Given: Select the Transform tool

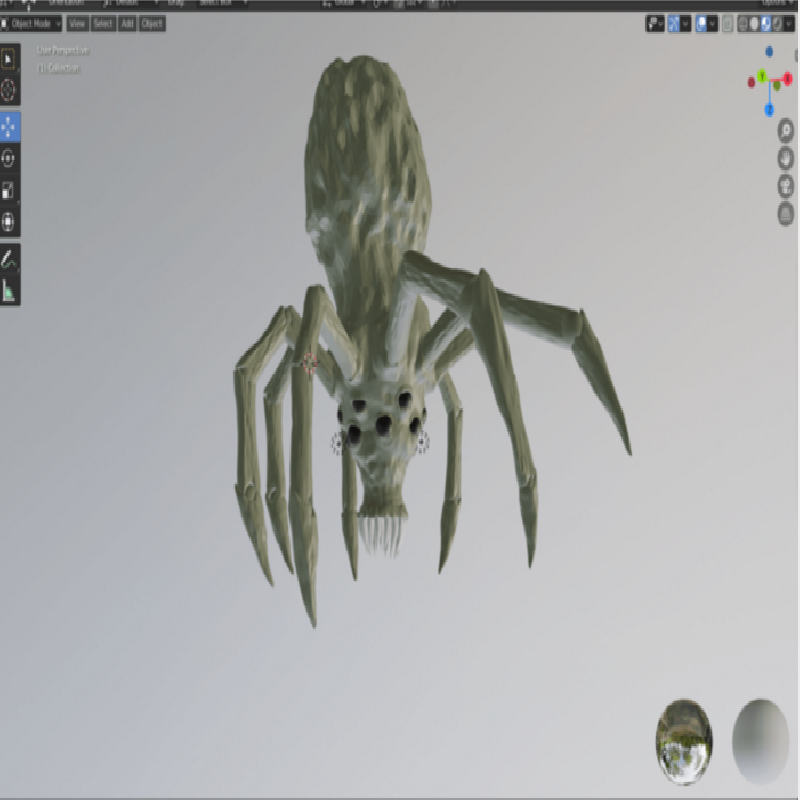Looking at the screenshot, I should [x=9, y=222].
